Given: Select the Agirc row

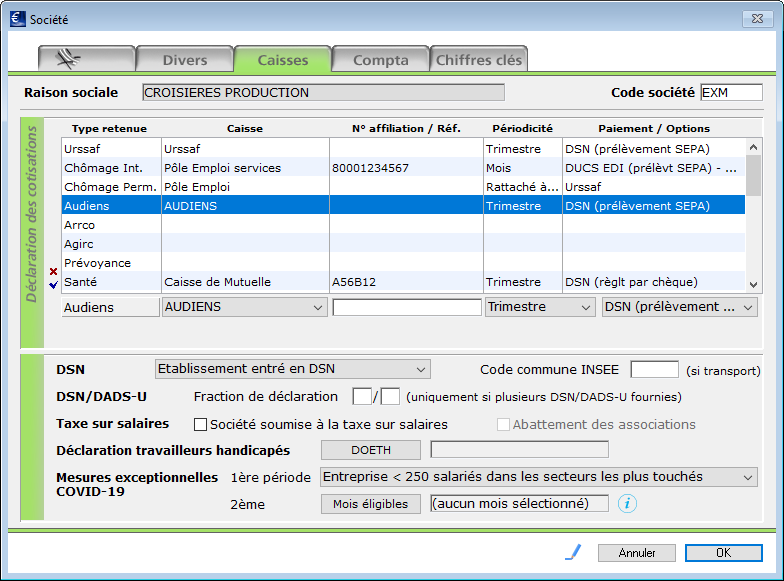Looking at the screenshot, I should [x=404, y=244].
